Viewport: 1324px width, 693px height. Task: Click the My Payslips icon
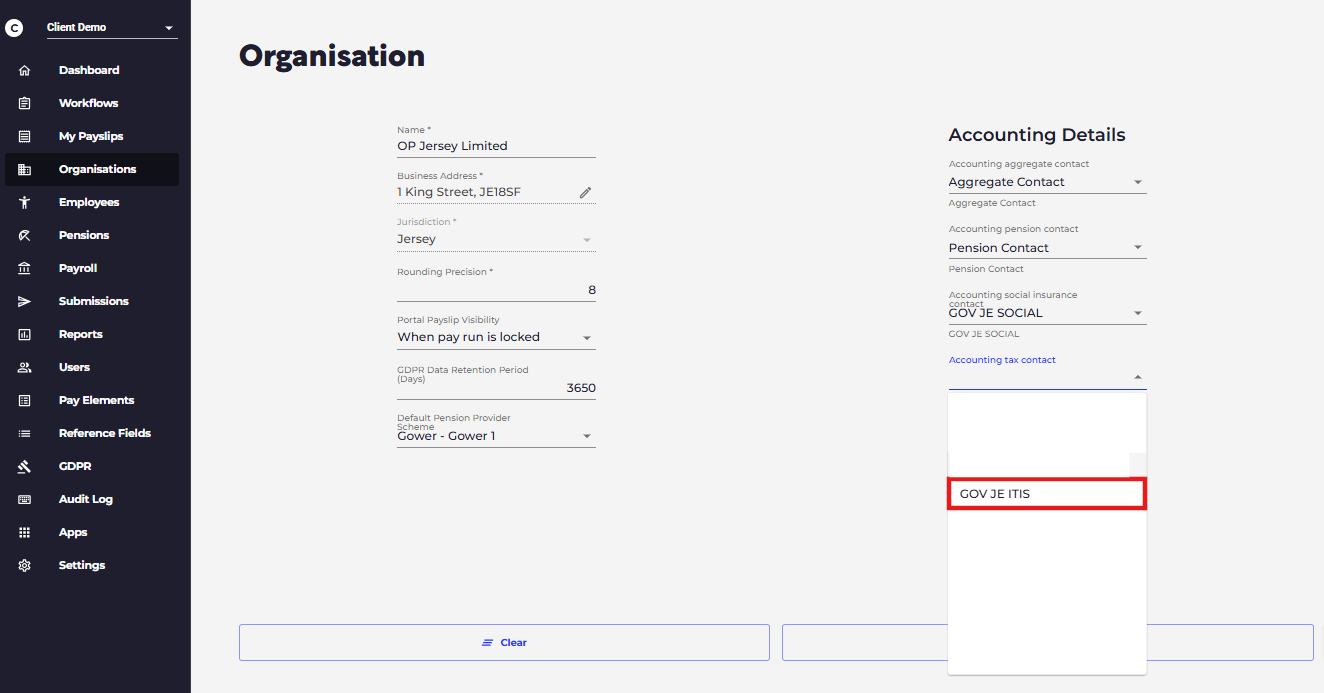point(25,136)
